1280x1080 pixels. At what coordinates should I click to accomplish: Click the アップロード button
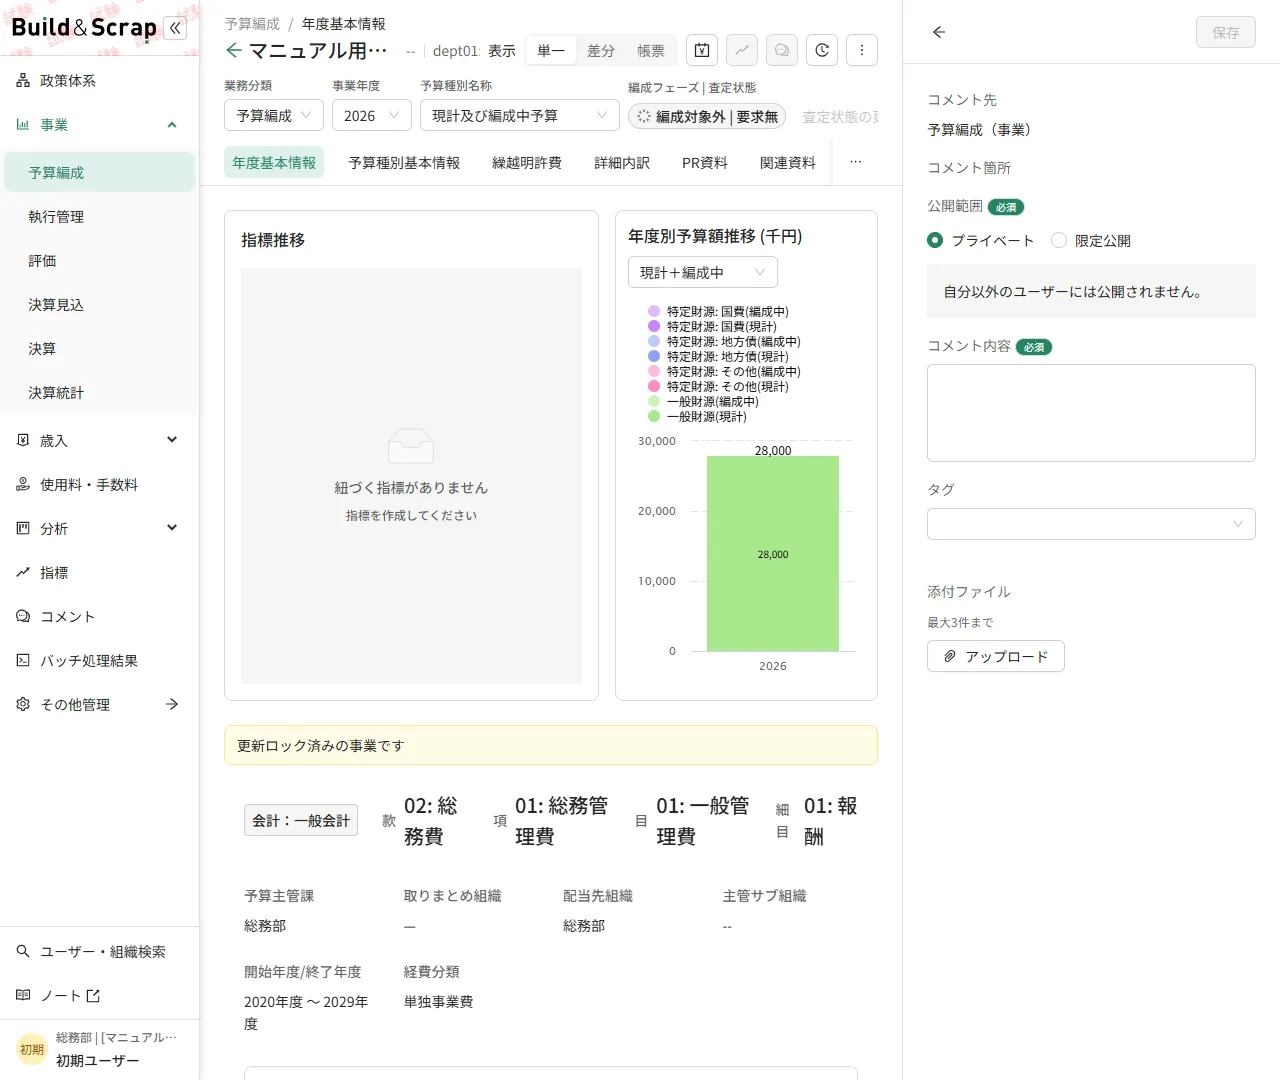[x=996, y=656]
